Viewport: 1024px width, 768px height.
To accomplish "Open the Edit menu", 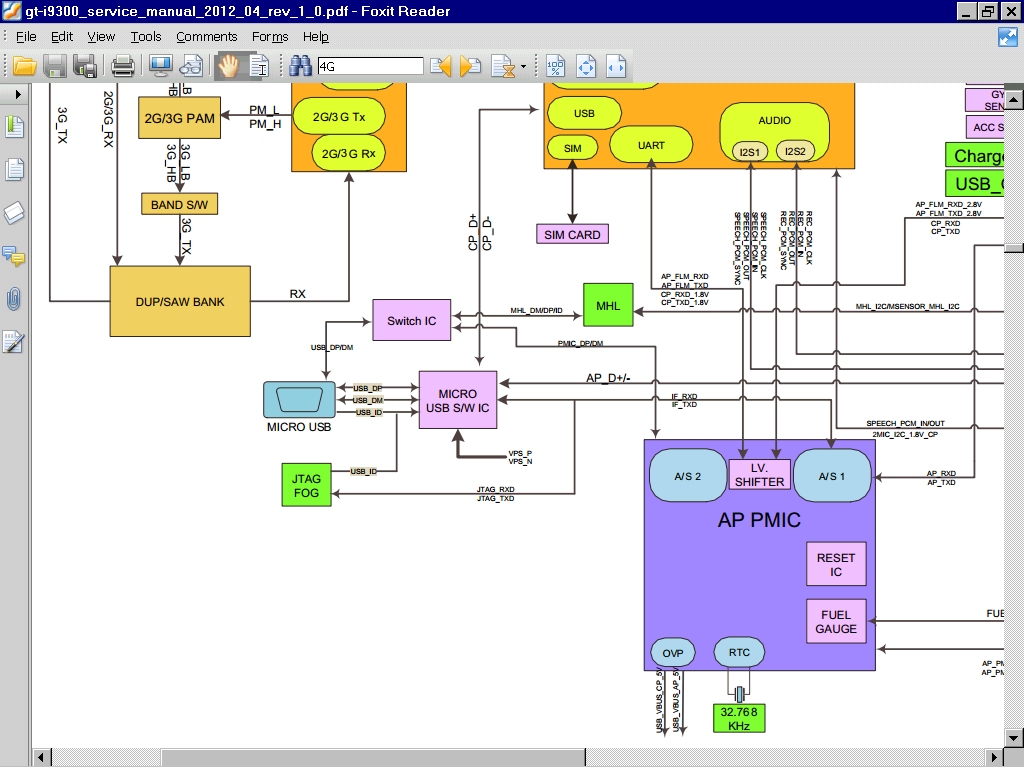I will tap(62, 37).
